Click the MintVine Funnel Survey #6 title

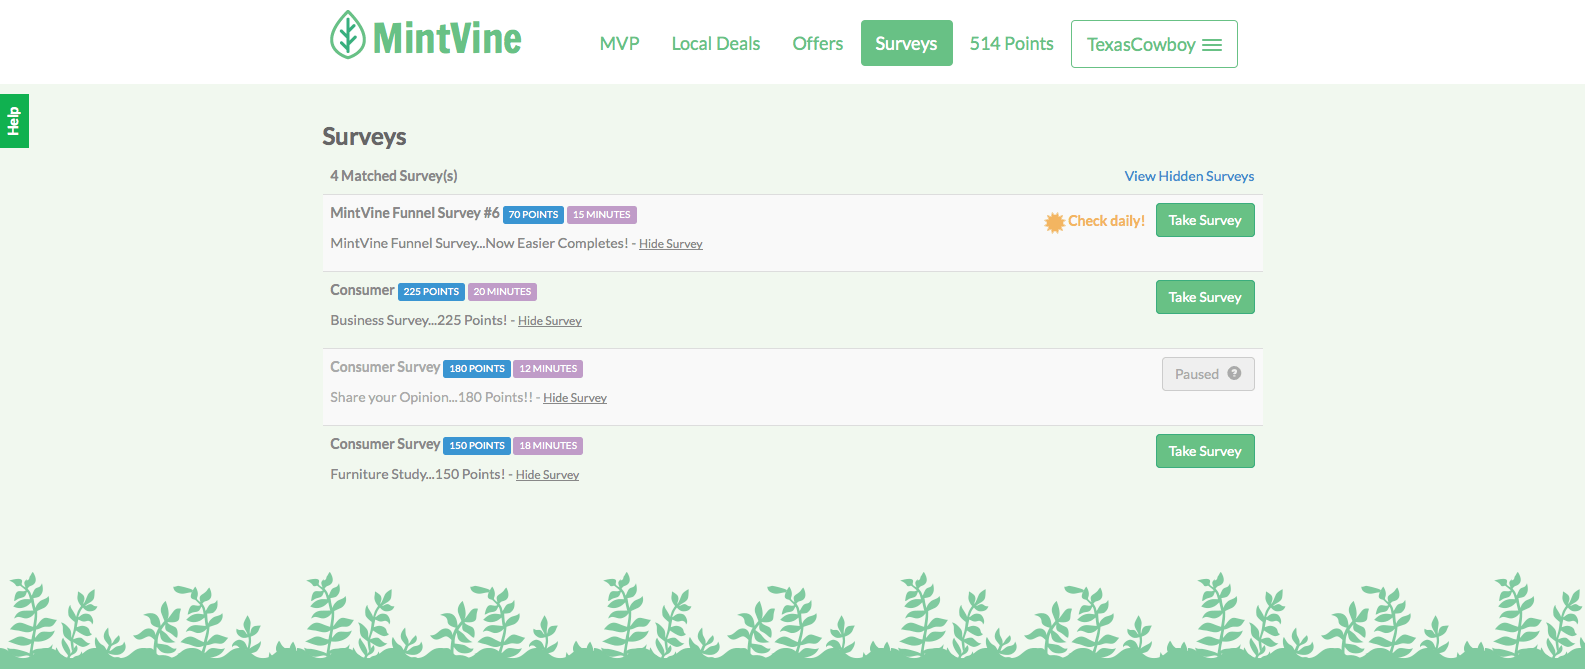pyautogui.click(x=415, y=213)
